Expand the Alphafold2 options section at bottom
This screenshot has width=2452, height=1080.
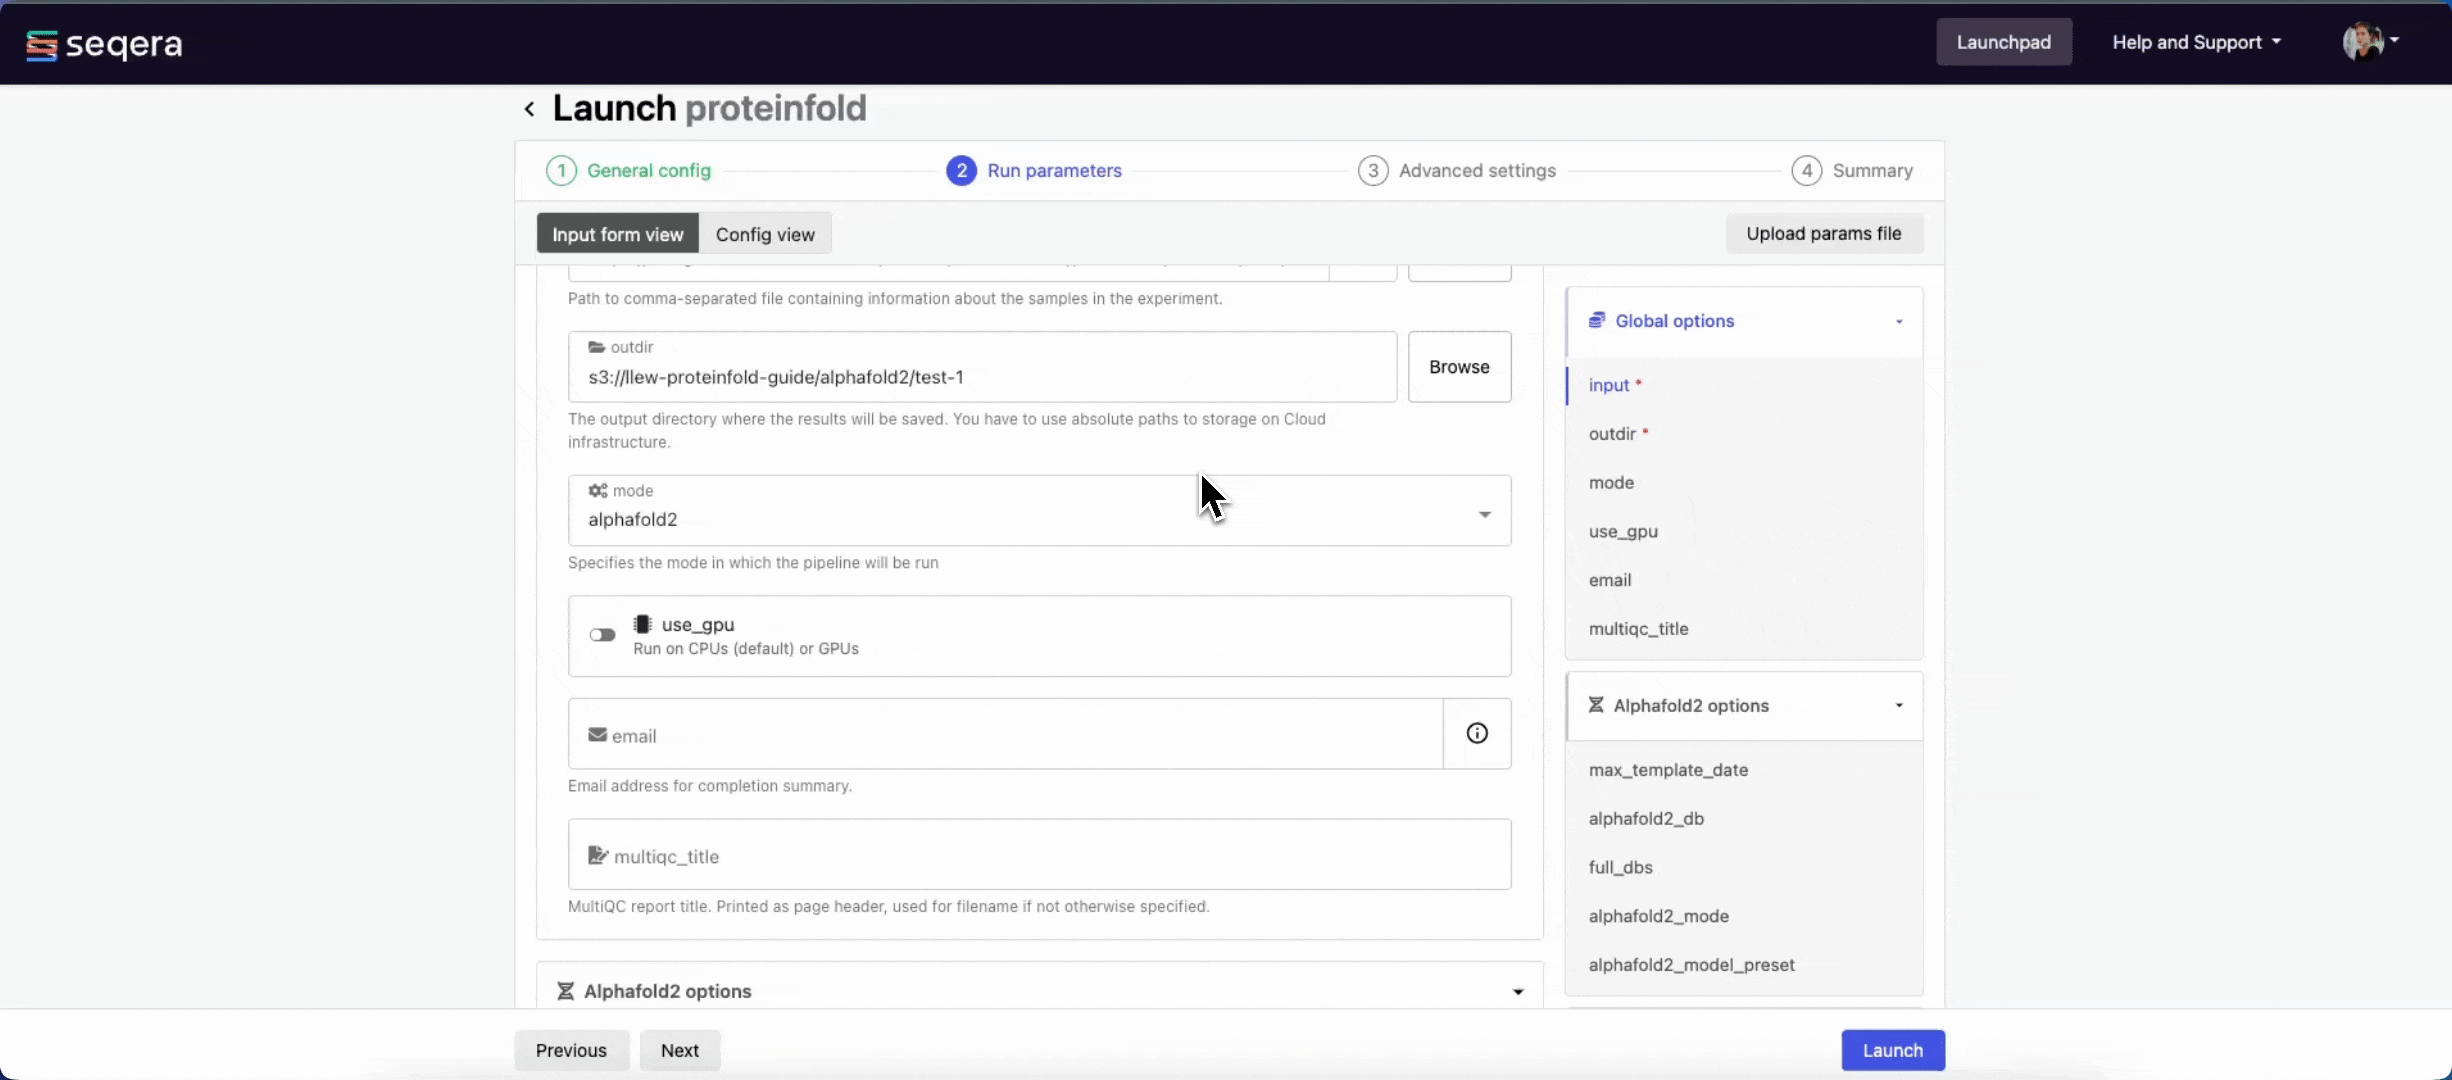(x=1517, y=991)
